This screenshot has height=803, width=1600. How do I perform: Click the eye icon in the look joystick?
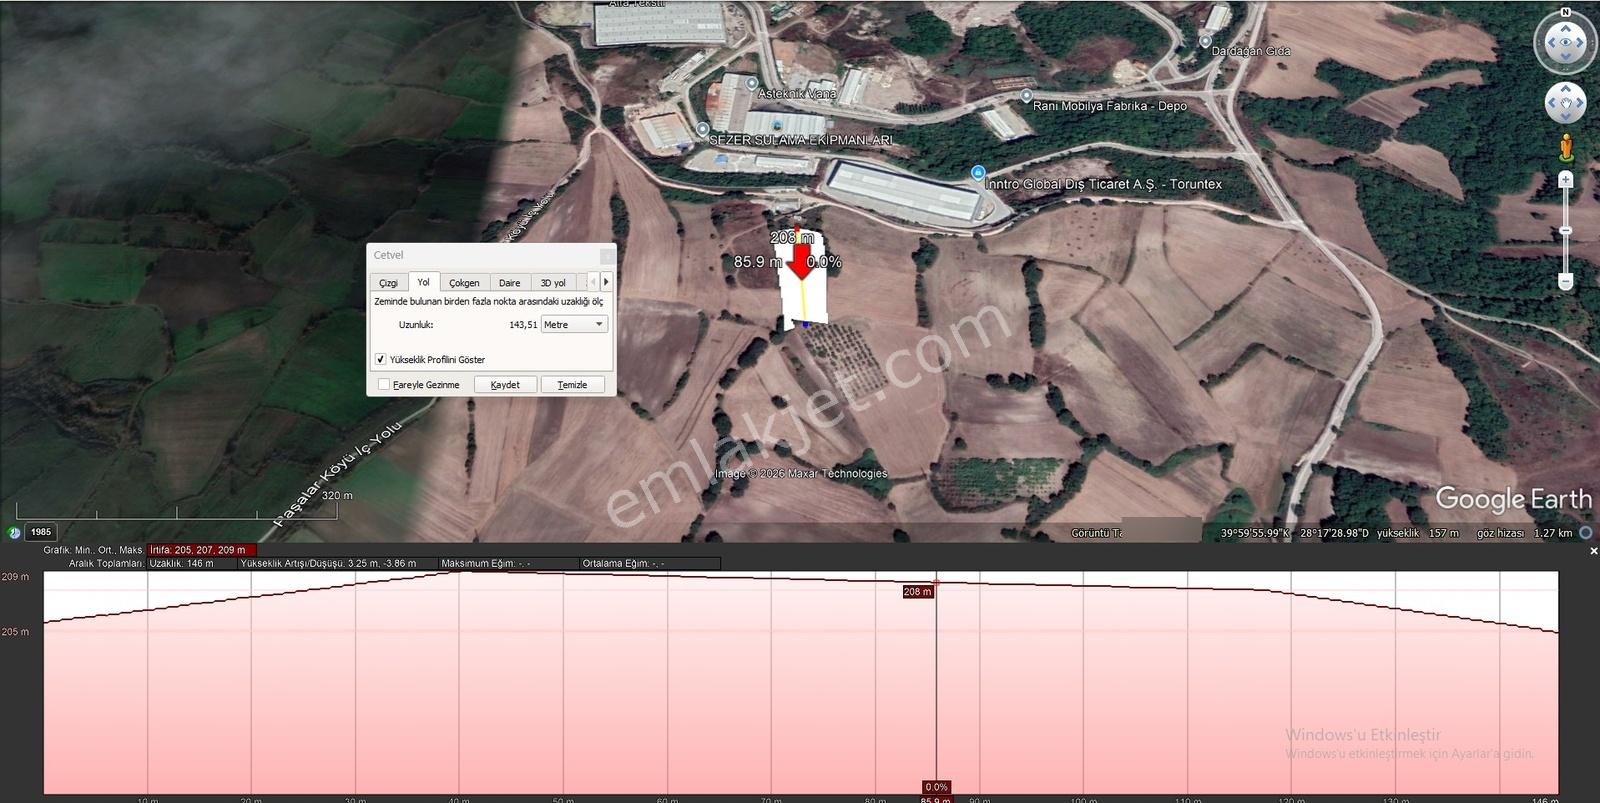coord(1565,43)
